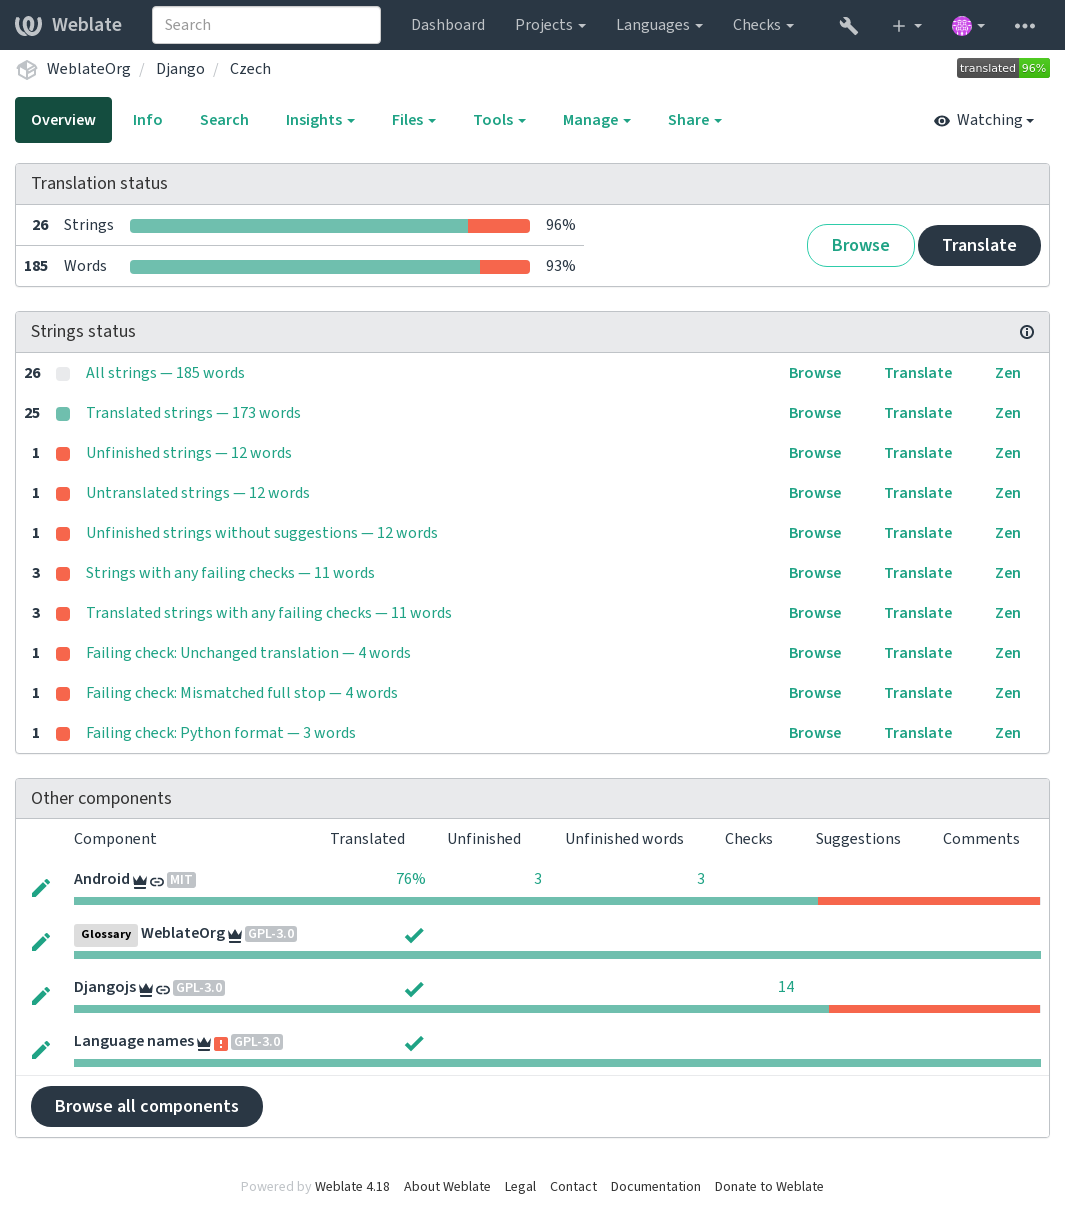Open All strings — 185 words link
The height and width of the screenshot is (1225, 1065).
tap(165, 373)
